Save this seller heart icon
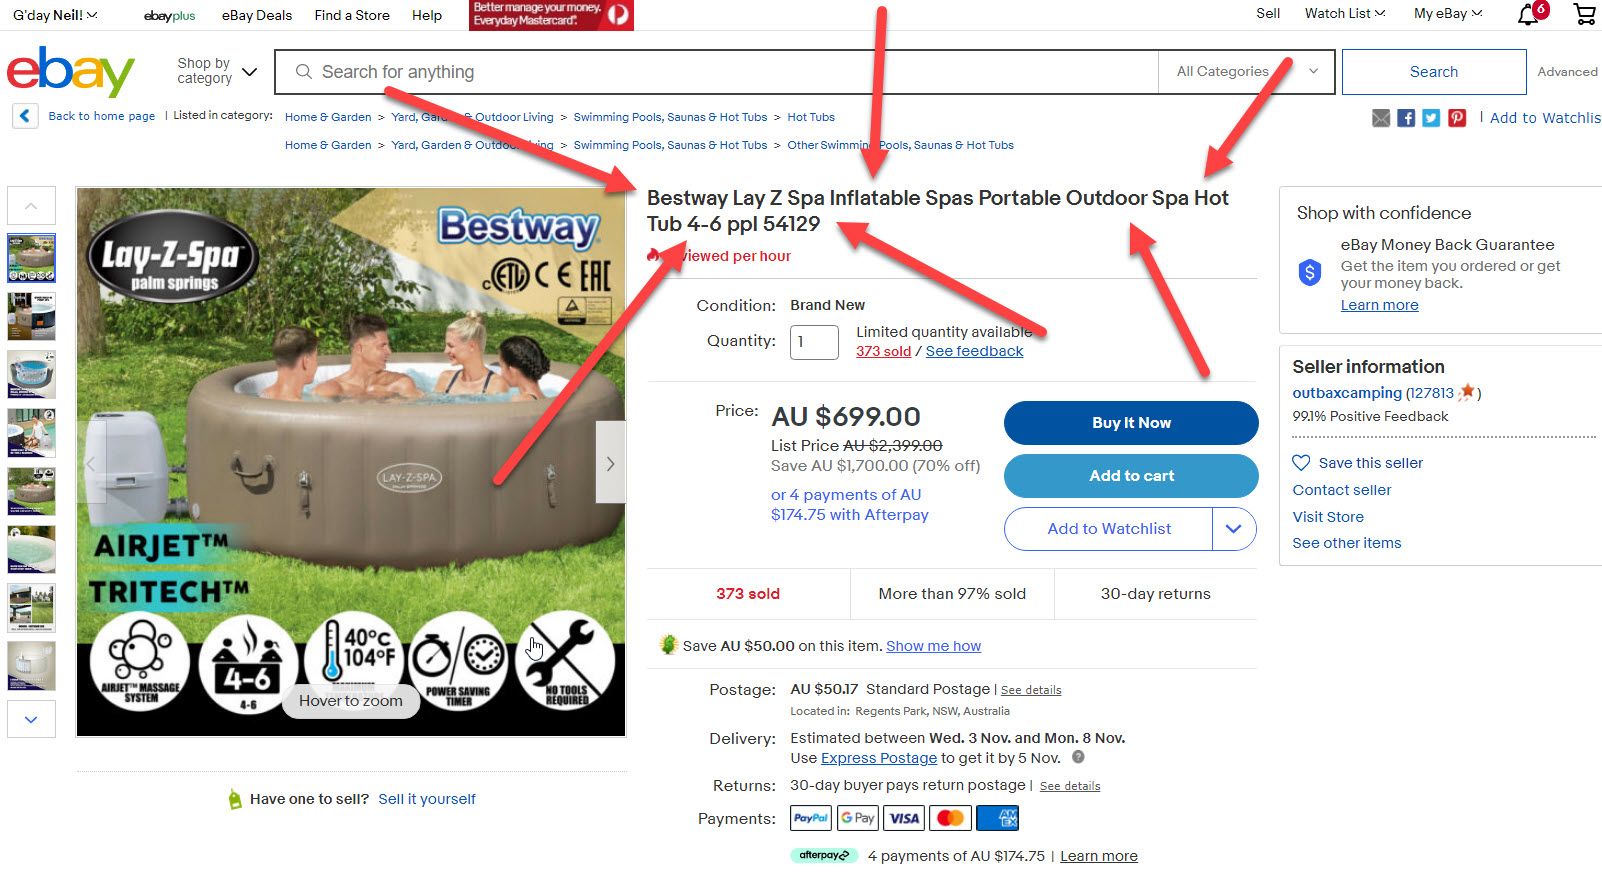Viewport: 1602px width, 886px height. (x=1301, y=463)
